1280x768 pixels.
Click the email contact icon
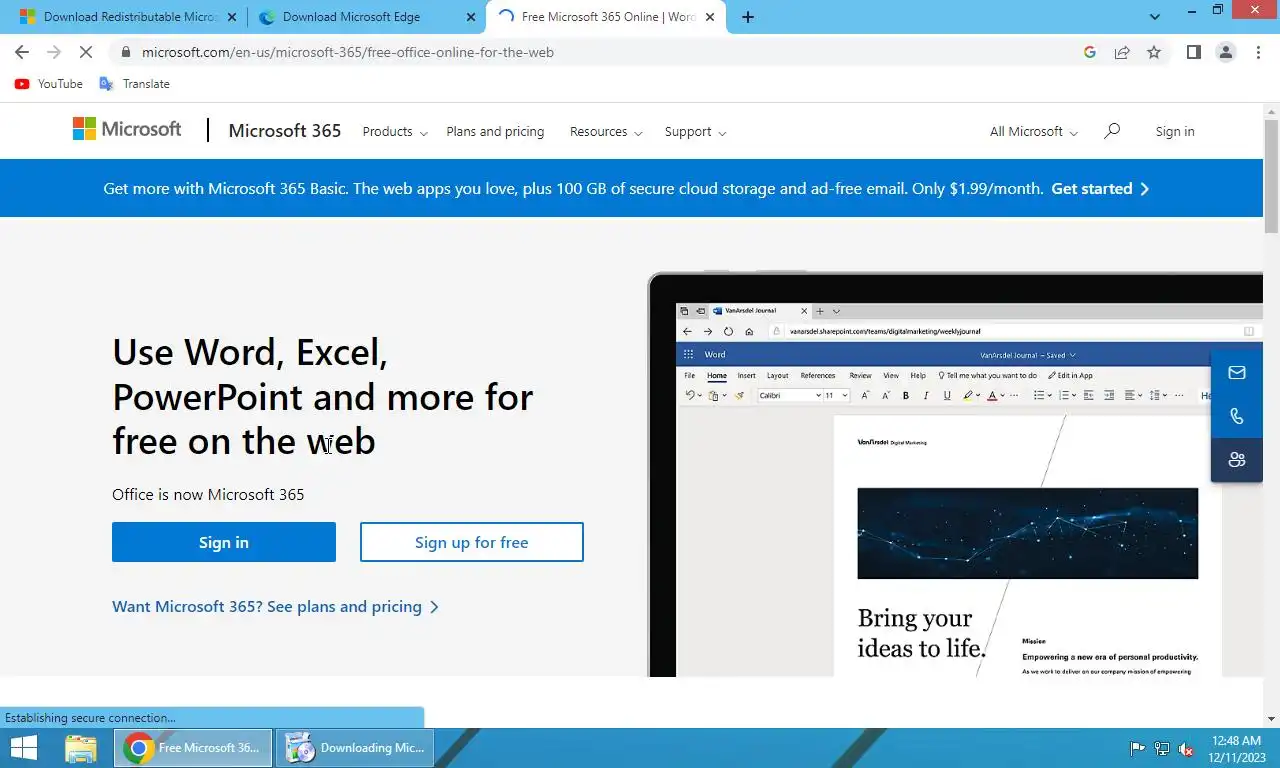pos(1237,373)
